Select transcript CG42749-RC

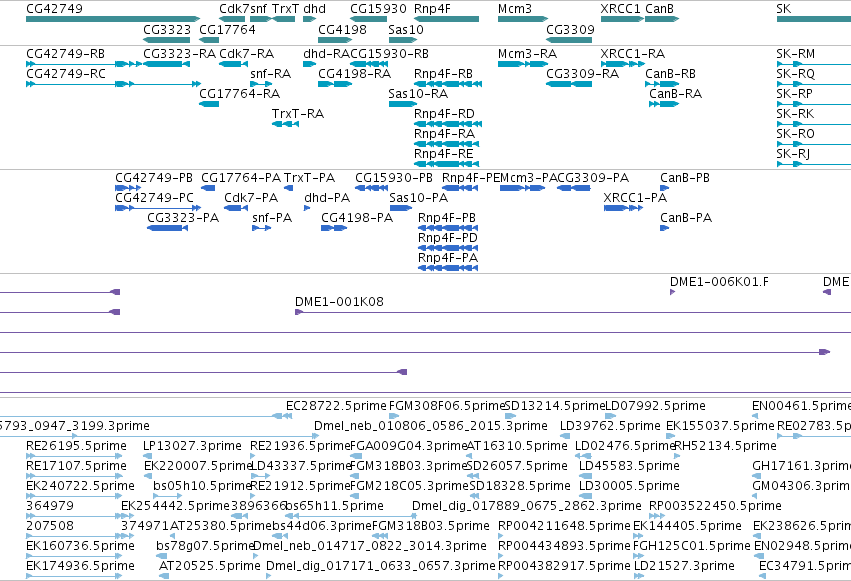click(113, 84)
